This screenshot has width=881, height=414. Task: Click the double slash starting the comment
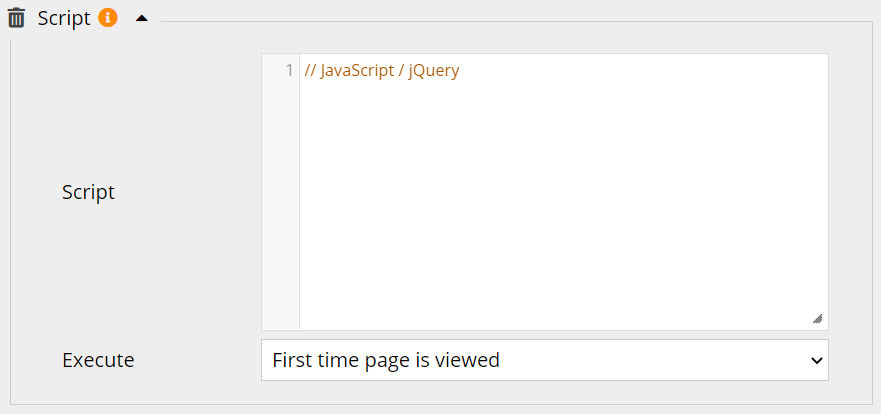pyautogui.click(x=310, y=71)
